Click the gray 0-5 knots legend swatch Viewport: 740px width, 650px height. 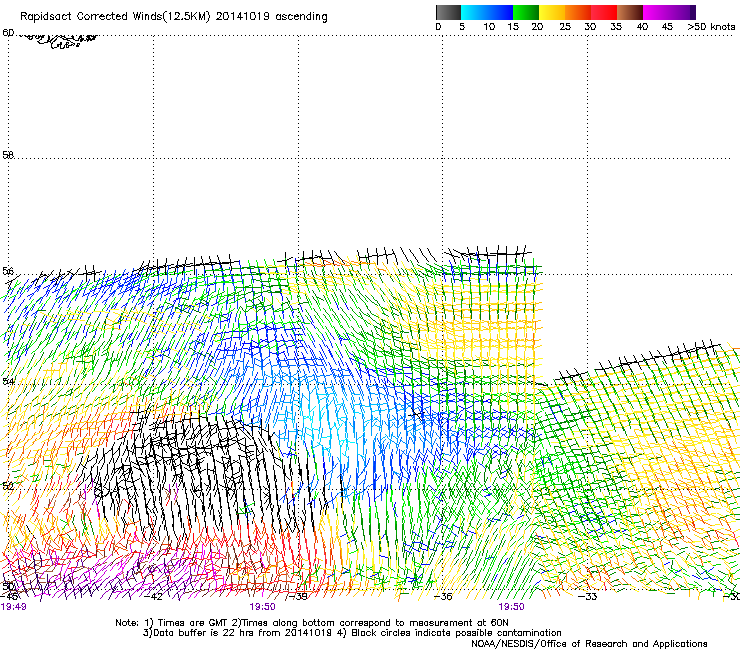[448, 12]
